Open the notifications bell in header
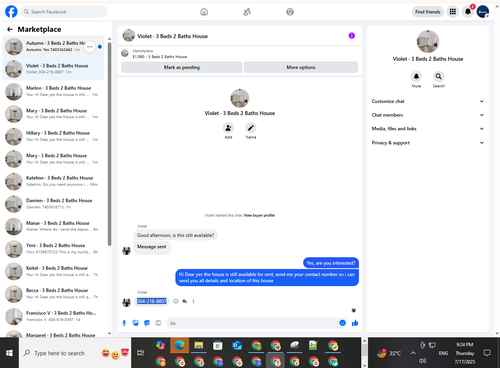 pos(468,12)
